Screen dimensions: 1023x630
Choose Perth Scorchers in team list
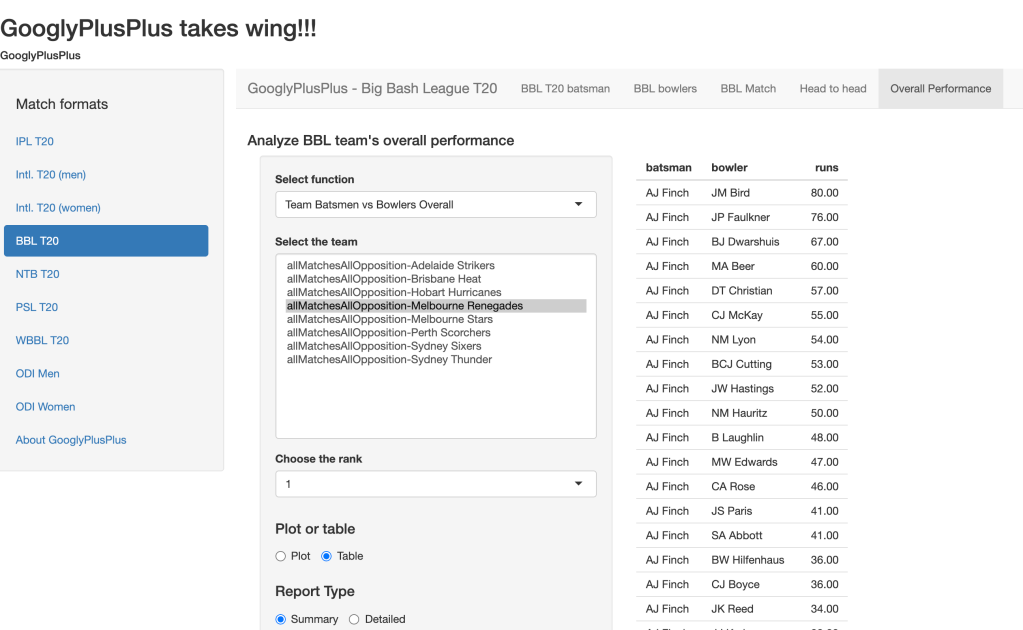388,332
